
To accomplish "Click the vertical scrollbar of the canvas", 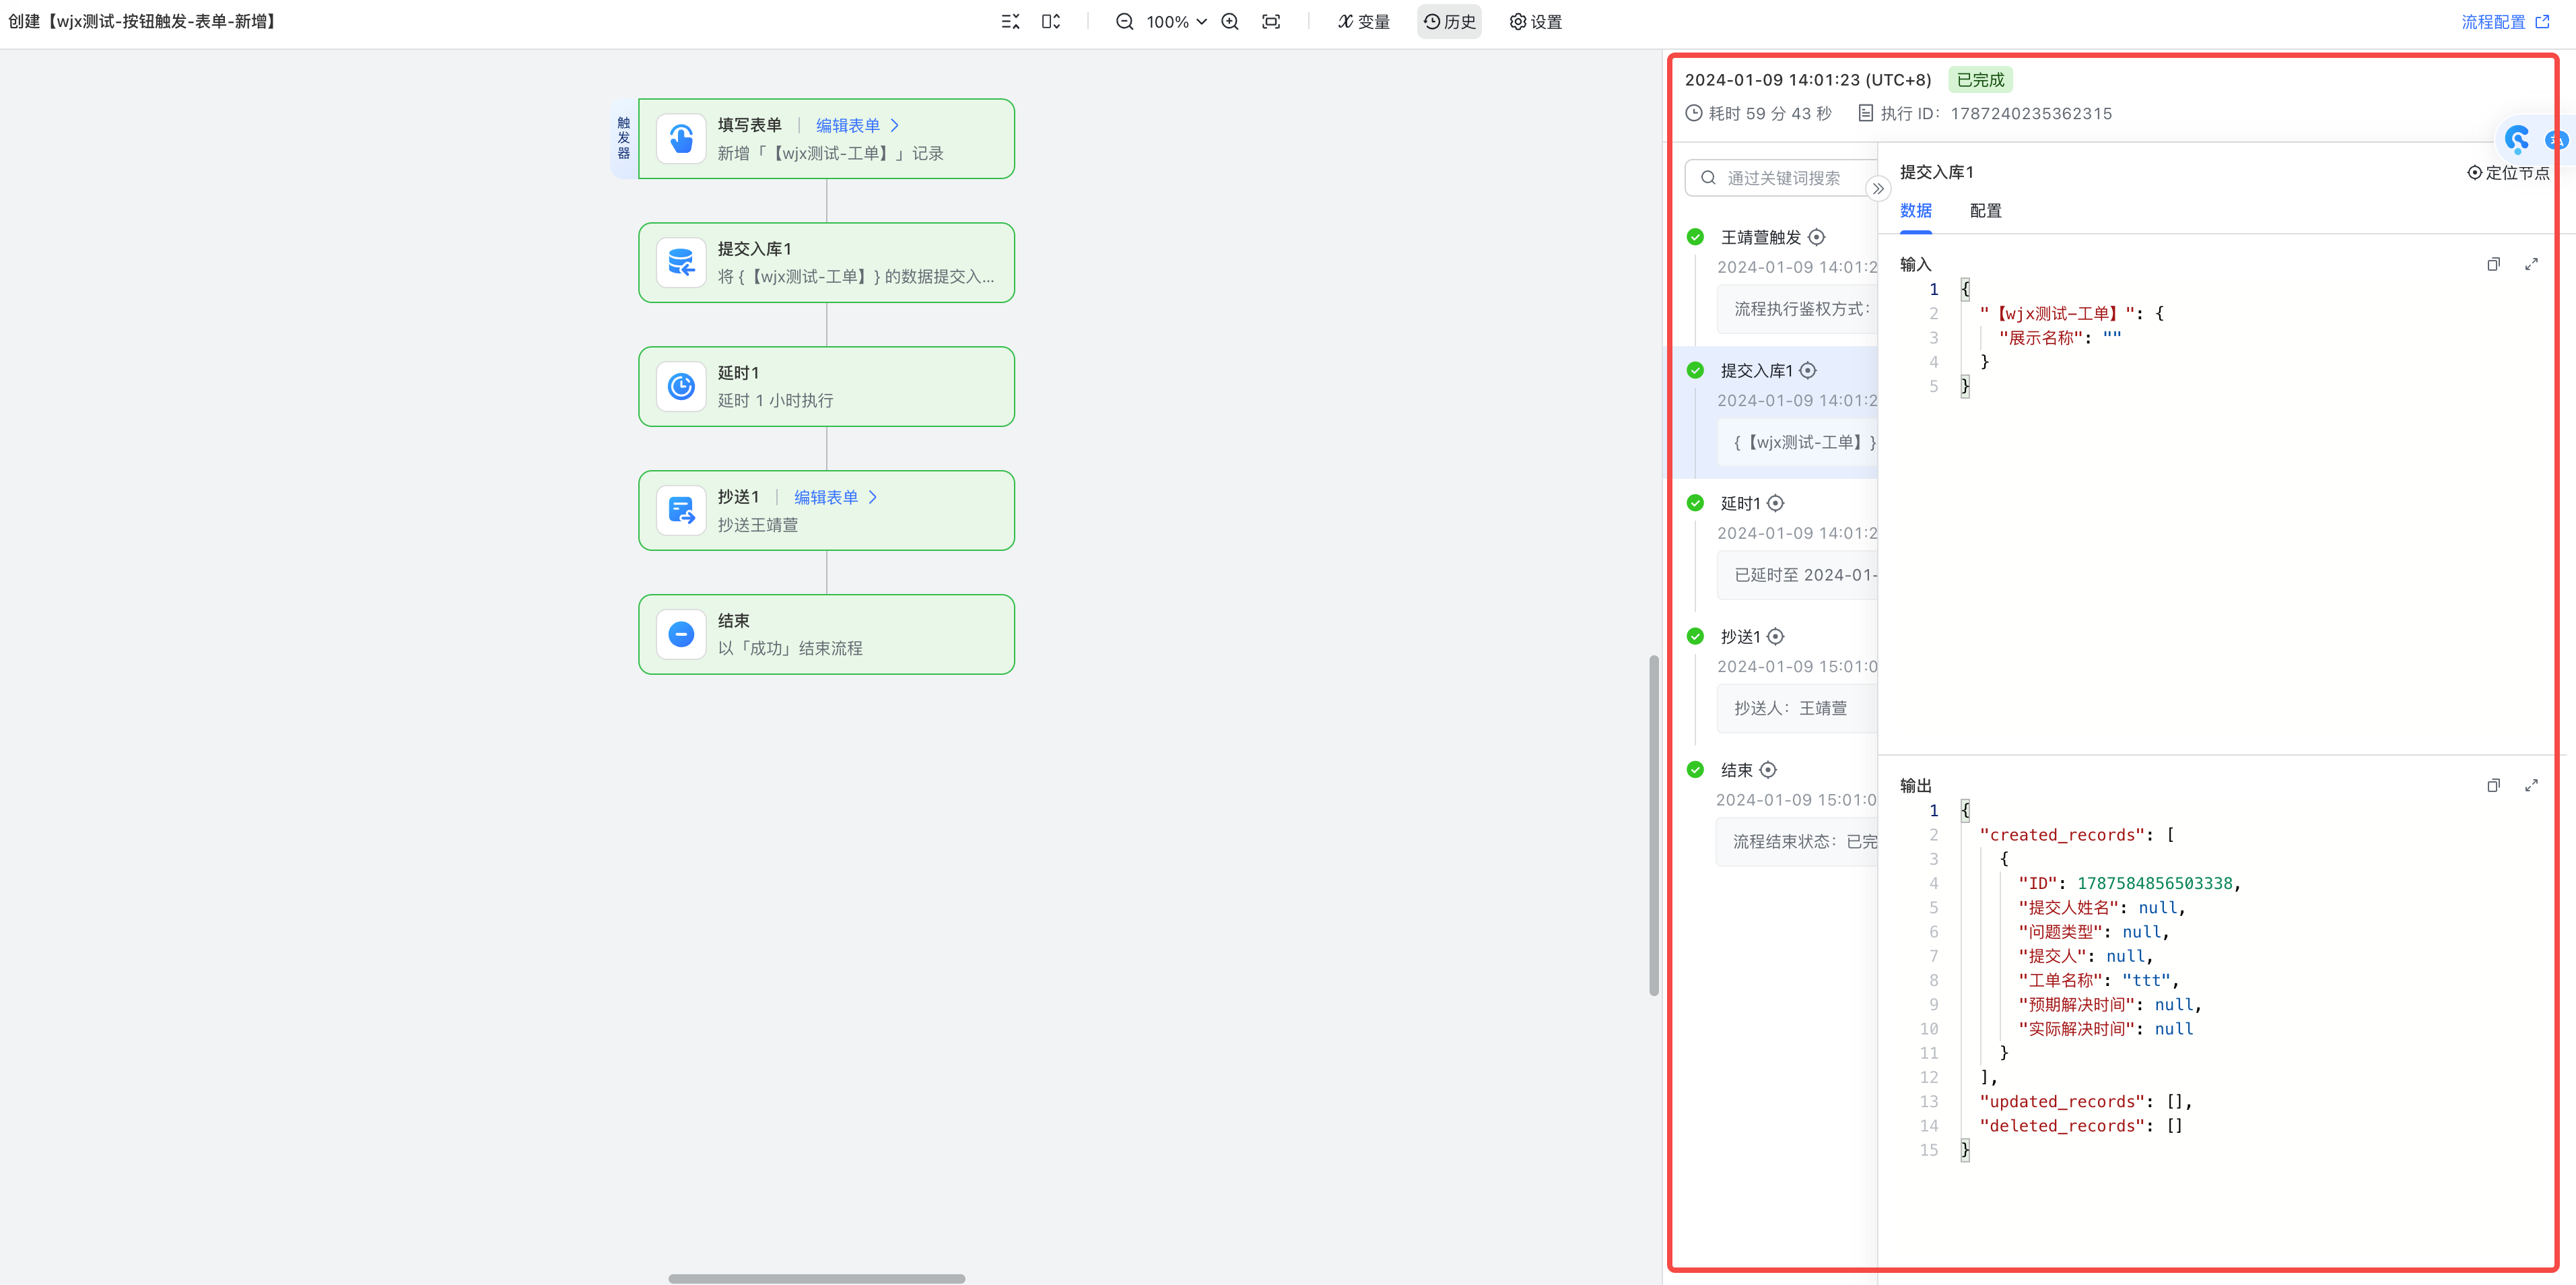I will coord(1654,825).
